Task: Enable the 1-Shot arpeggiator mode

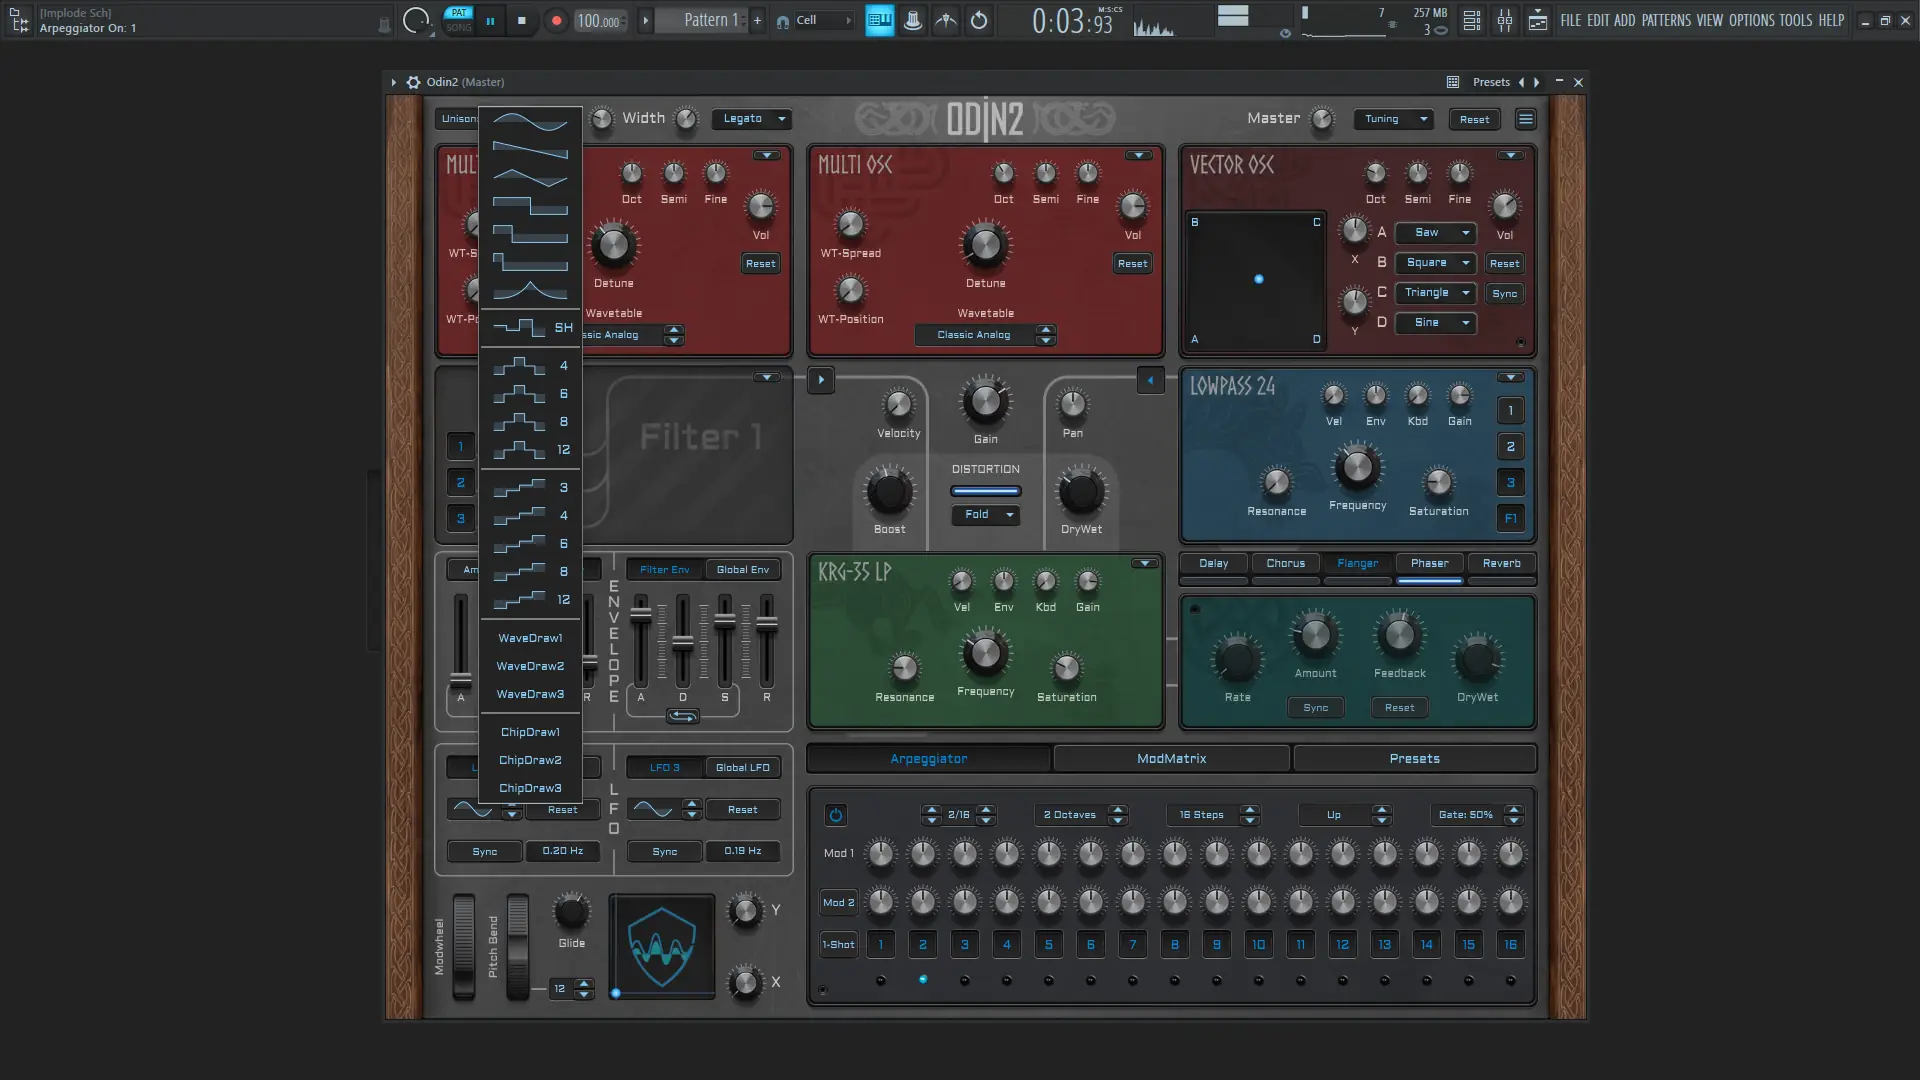Action: point(838,944)
